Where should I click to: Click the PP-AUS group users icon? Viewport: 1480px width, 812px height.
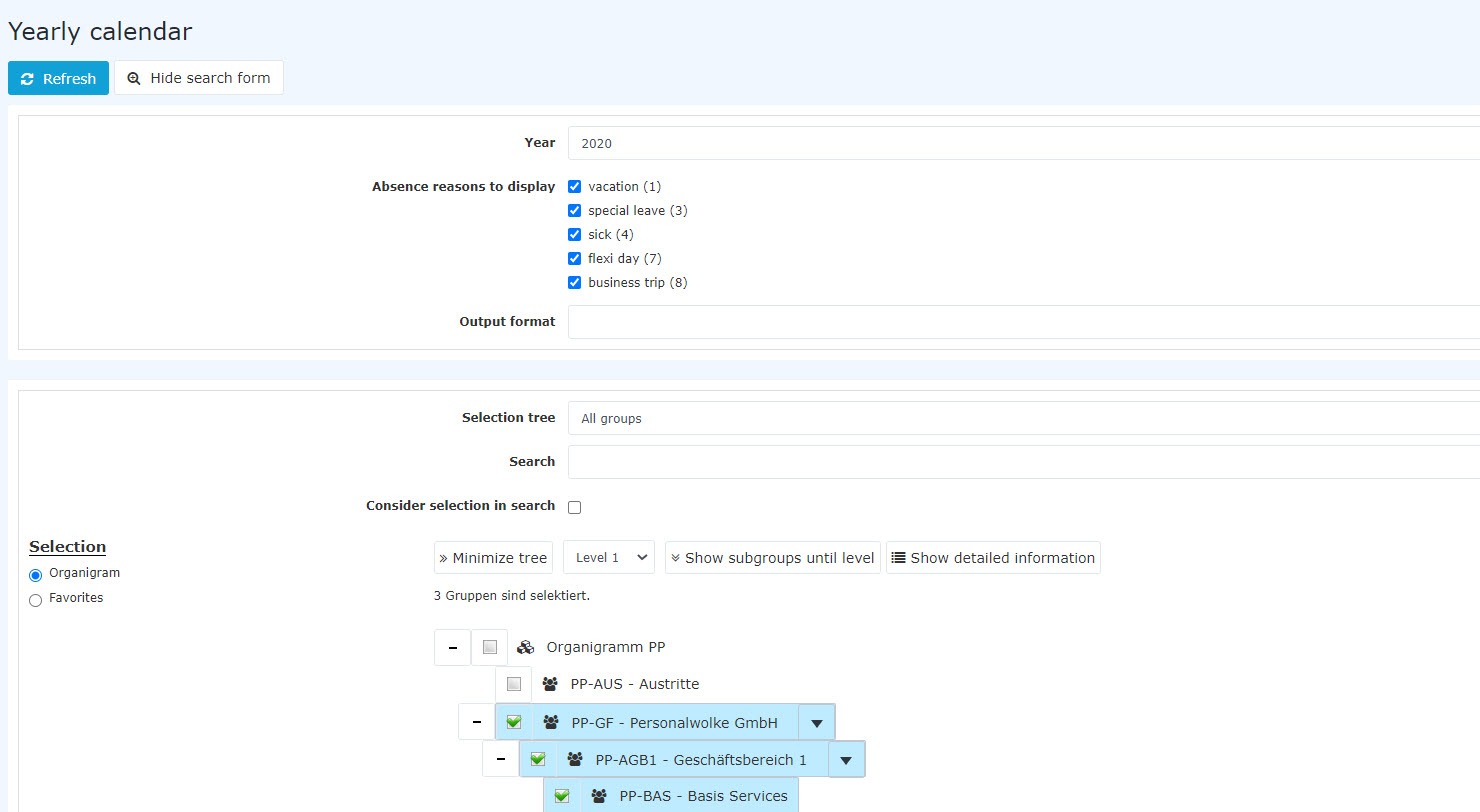pos(550,684)
